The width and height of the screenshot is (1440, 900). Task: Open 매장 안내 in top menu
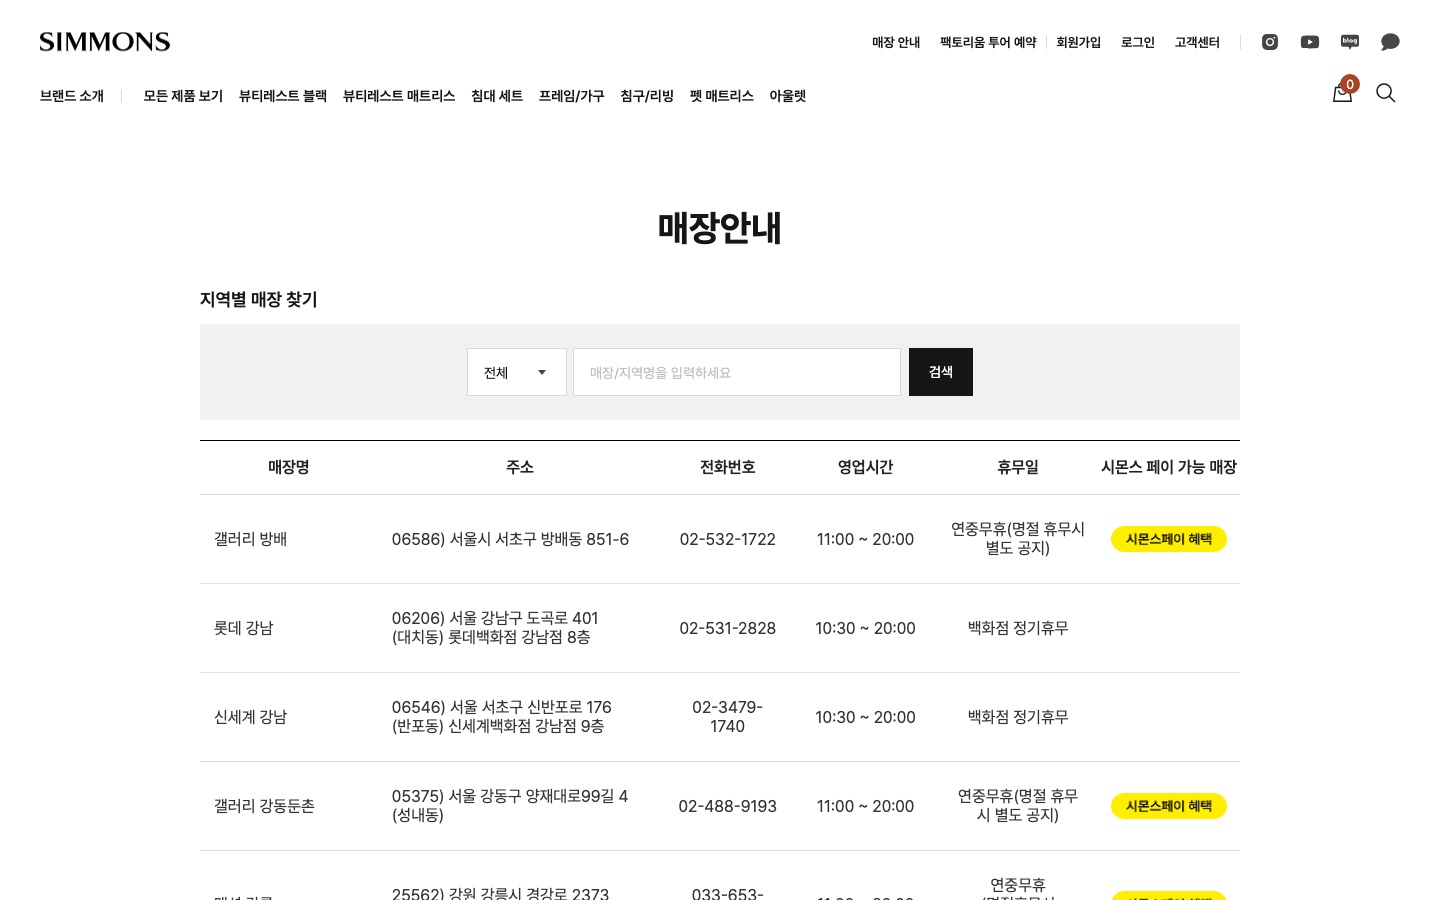(x=896, y=42)
